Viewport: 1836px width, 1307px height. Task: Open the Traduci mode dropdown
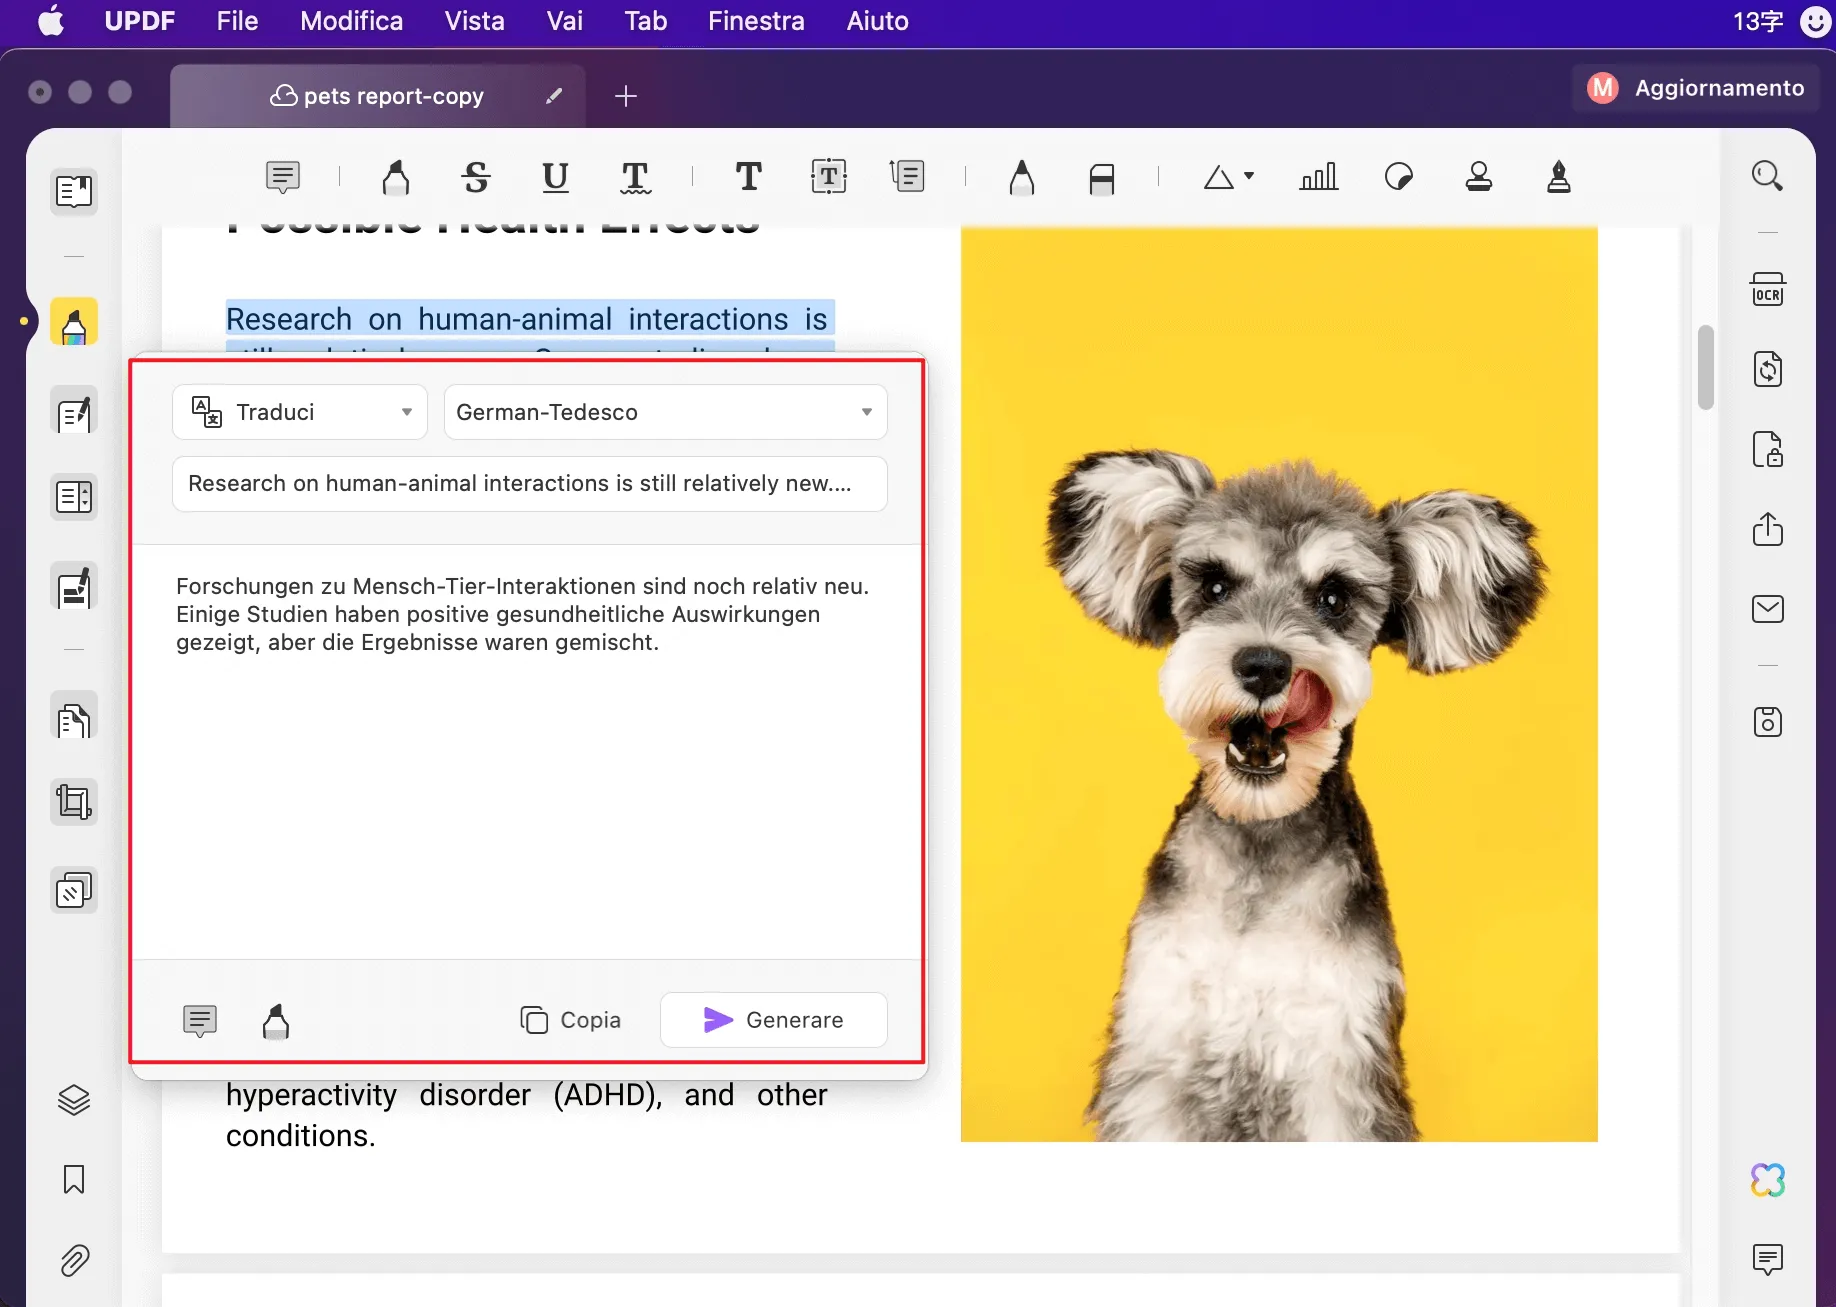300,412
